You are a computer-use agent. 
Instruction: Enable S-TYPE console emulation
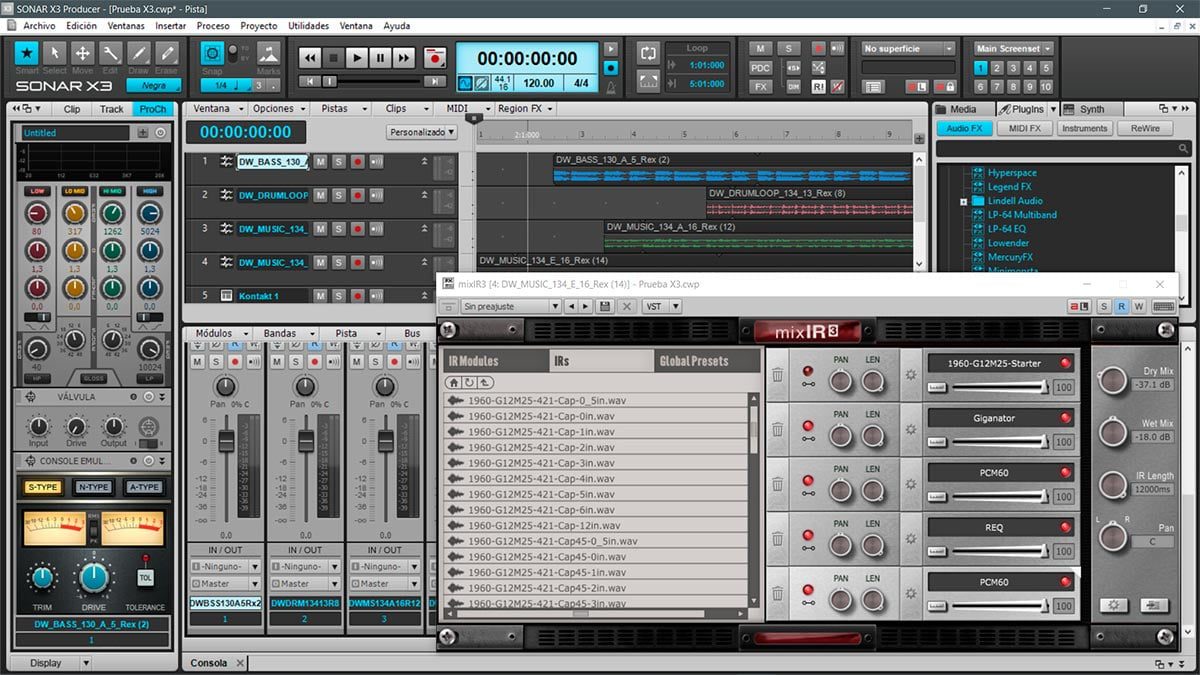(x=41, y=487)
